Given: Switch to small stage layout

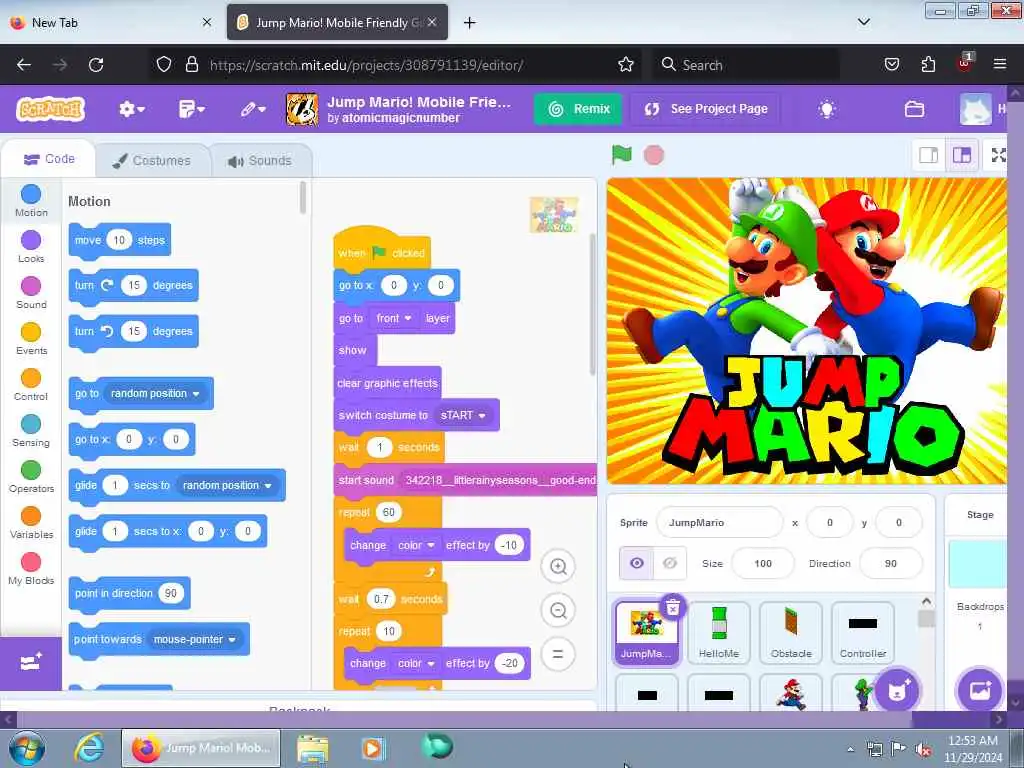Looking at the screenshot, I should (x=929, y=155).
